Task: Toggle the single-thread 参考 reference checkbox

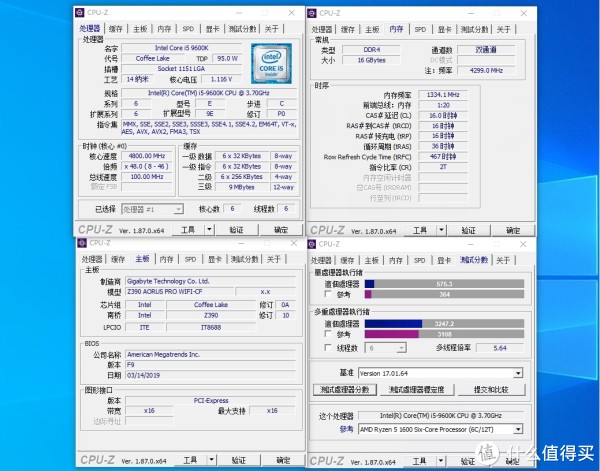Action: click(328, 294)
